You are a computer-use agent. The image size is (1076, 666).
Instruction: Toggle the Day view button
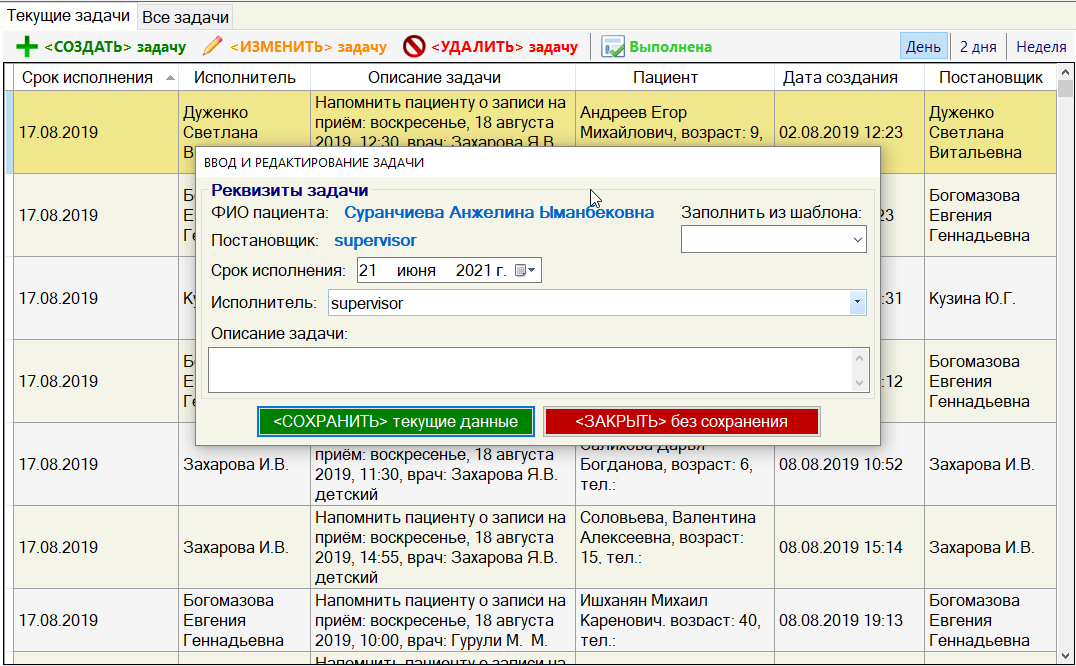click(922, 47)
